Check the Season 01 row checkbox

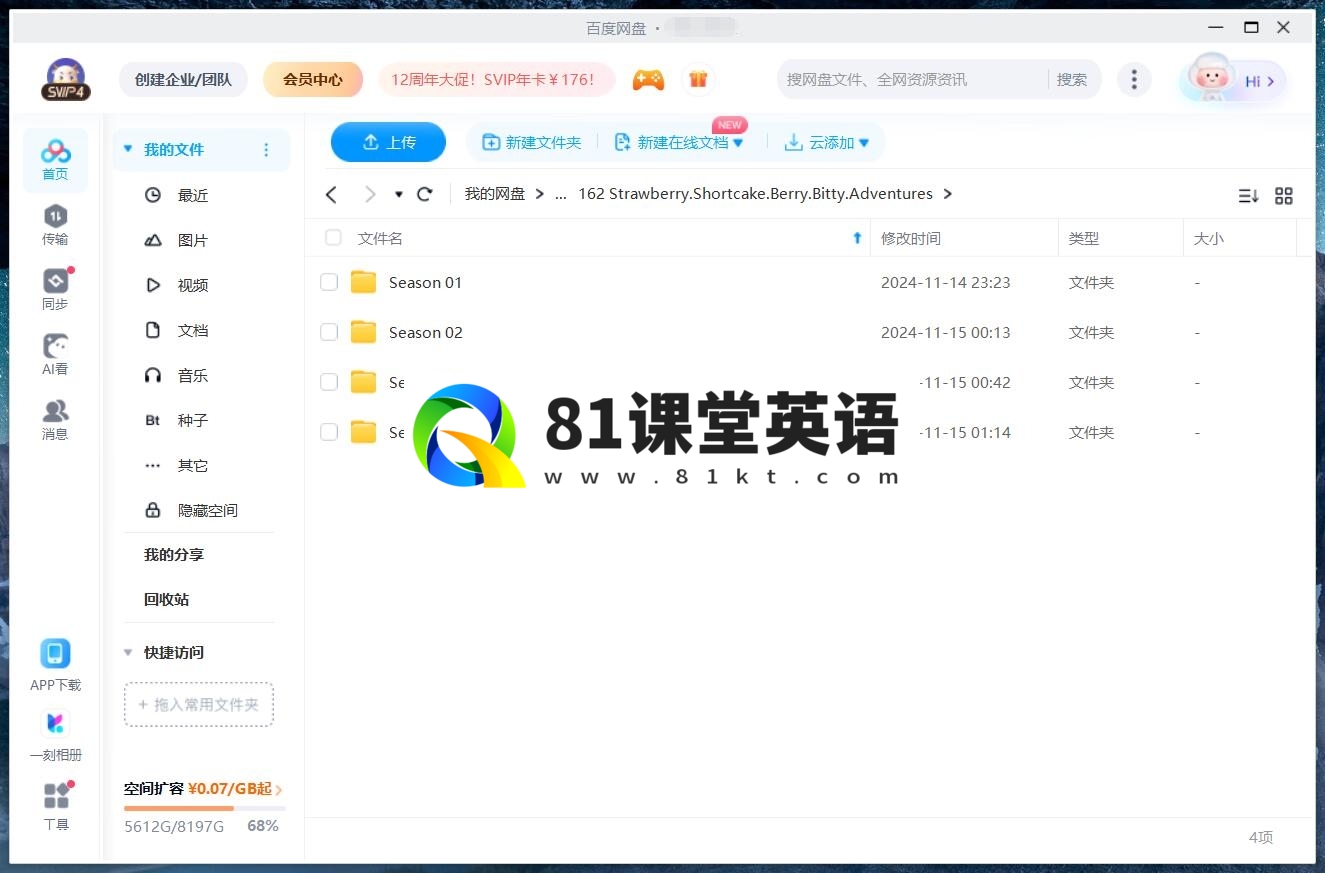tap(329, 282)
